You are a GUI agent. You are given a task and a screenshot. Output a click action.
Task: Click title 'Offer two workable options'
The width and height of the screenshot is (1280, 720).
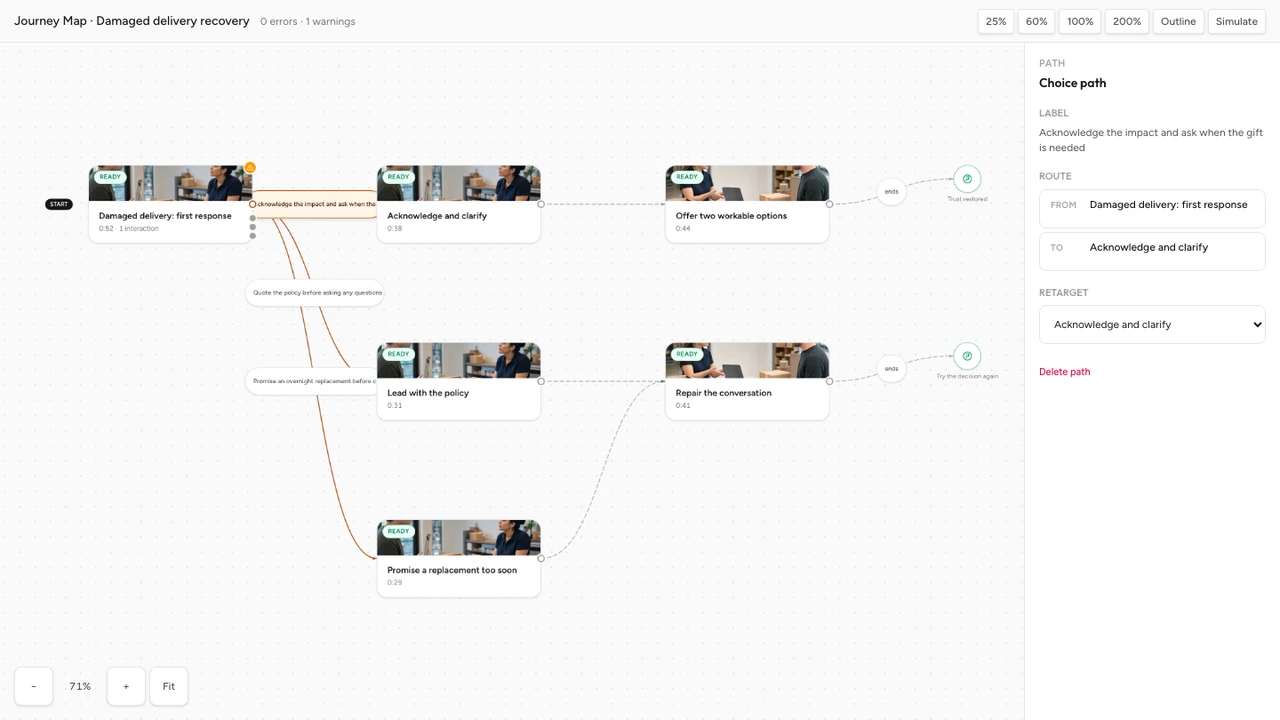pyautogui.click(x=731, y=216)
